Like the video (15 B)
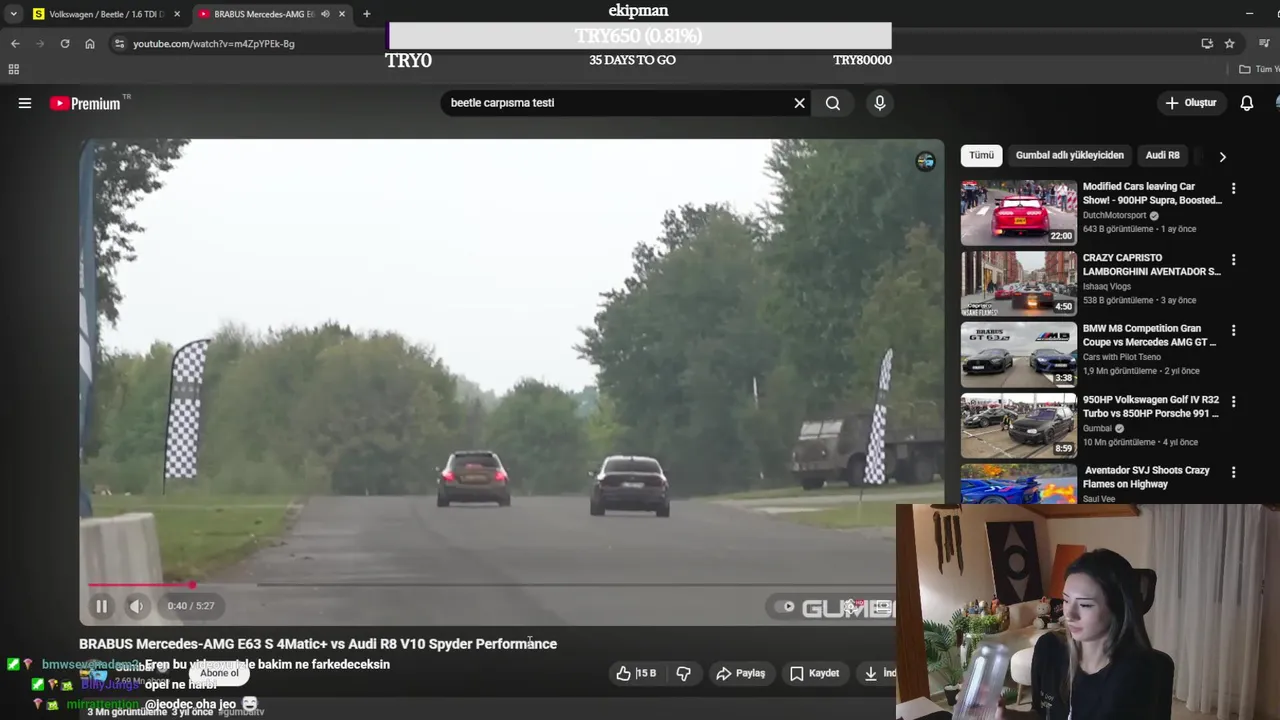This screenshot has height=720, width=1280. [x=637, y=673]
